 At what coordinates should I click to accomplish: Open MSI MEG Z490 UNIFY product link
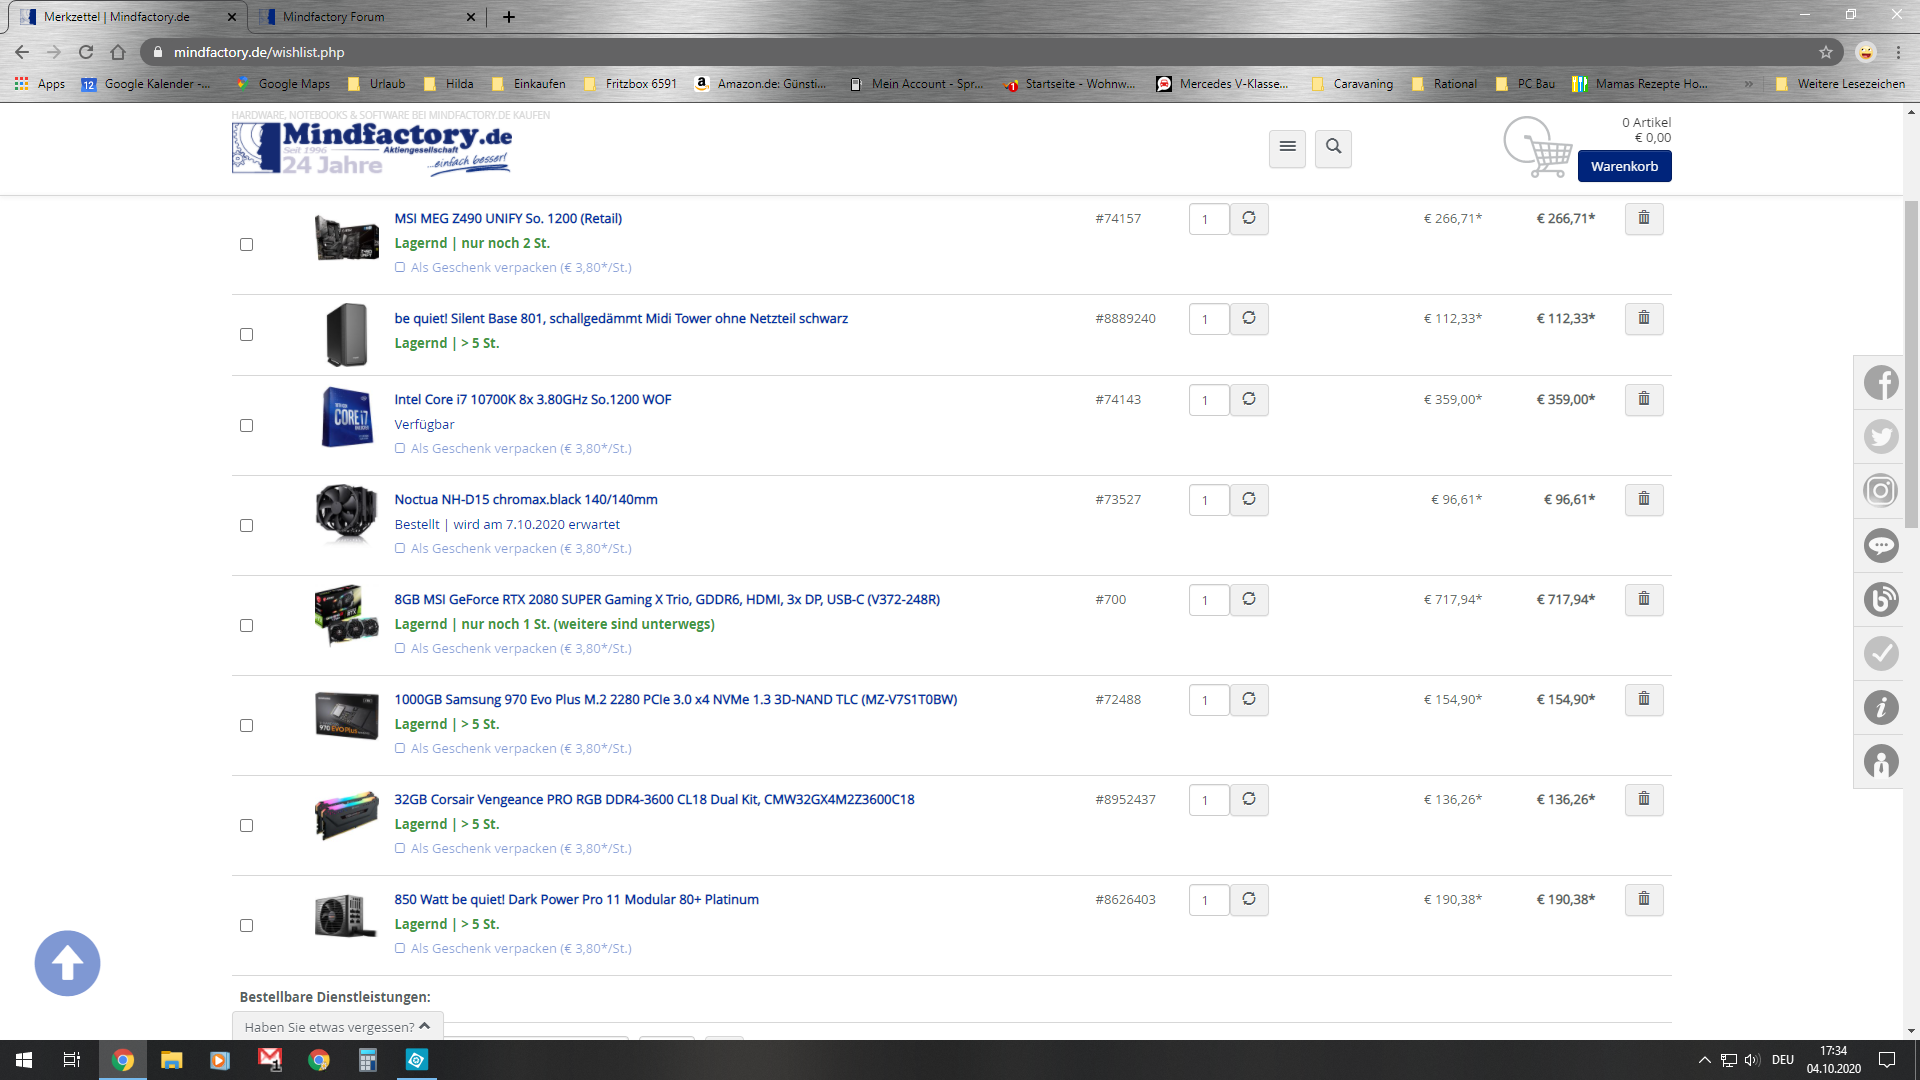click(x=508, y=218)
